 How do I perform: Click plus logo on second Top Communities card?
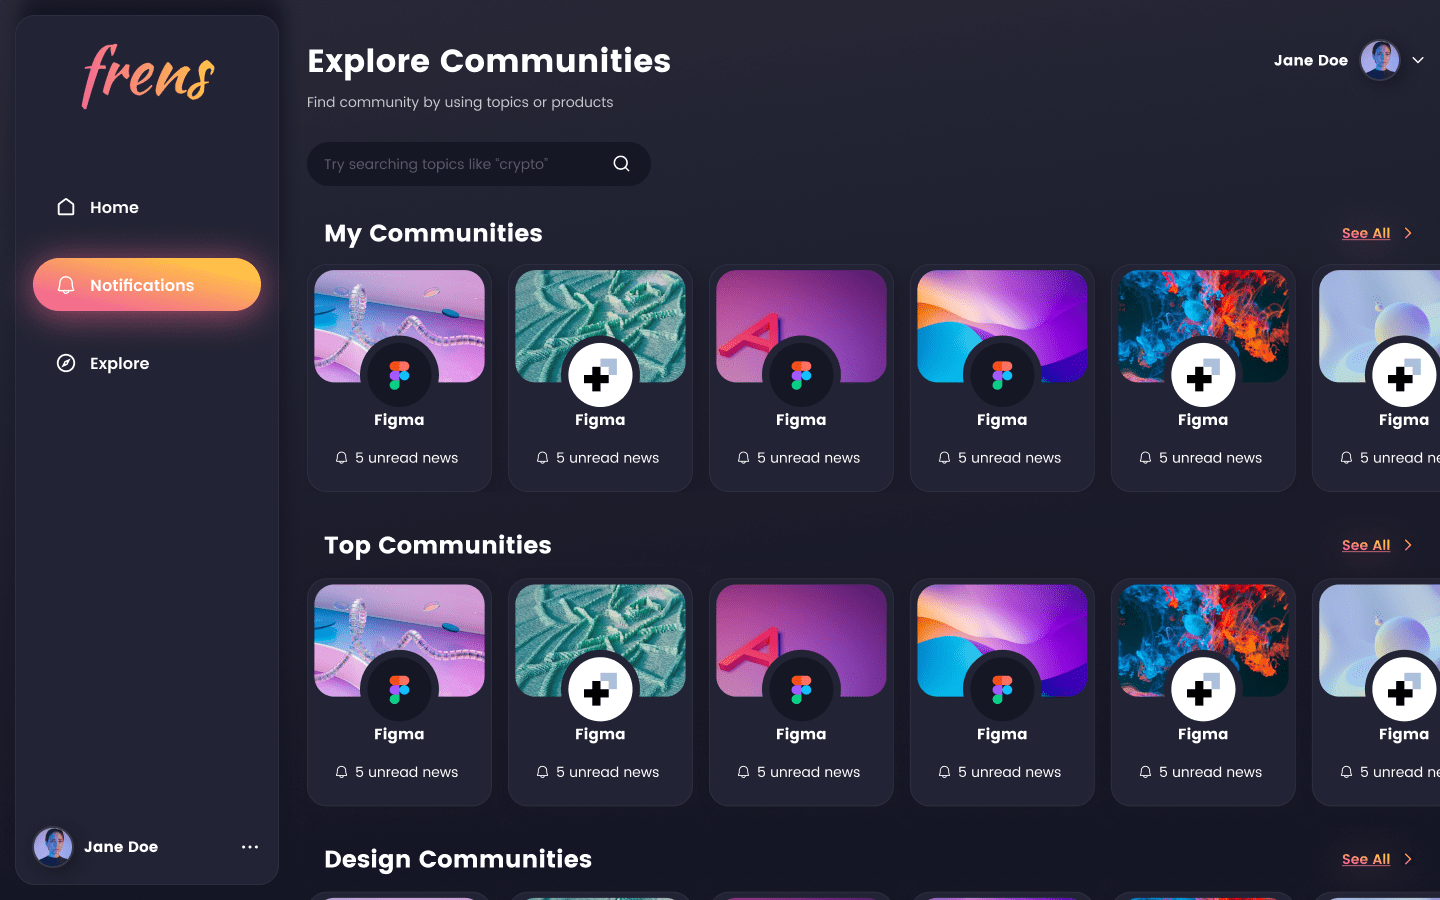(x=600, y=689)
